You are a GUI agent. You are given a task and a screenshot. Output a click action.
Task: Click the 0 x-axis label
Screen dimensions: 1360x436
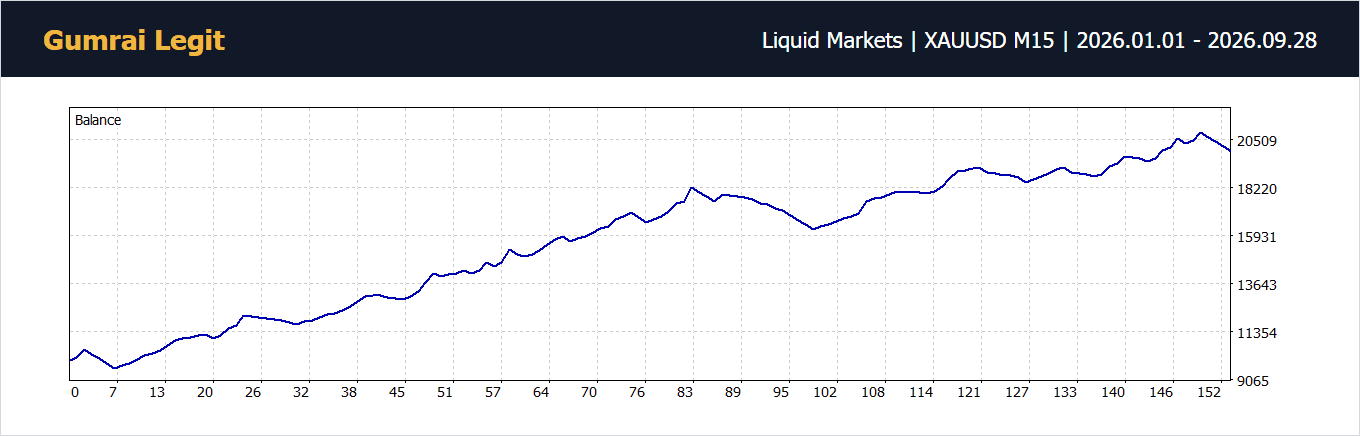(74, 393)
